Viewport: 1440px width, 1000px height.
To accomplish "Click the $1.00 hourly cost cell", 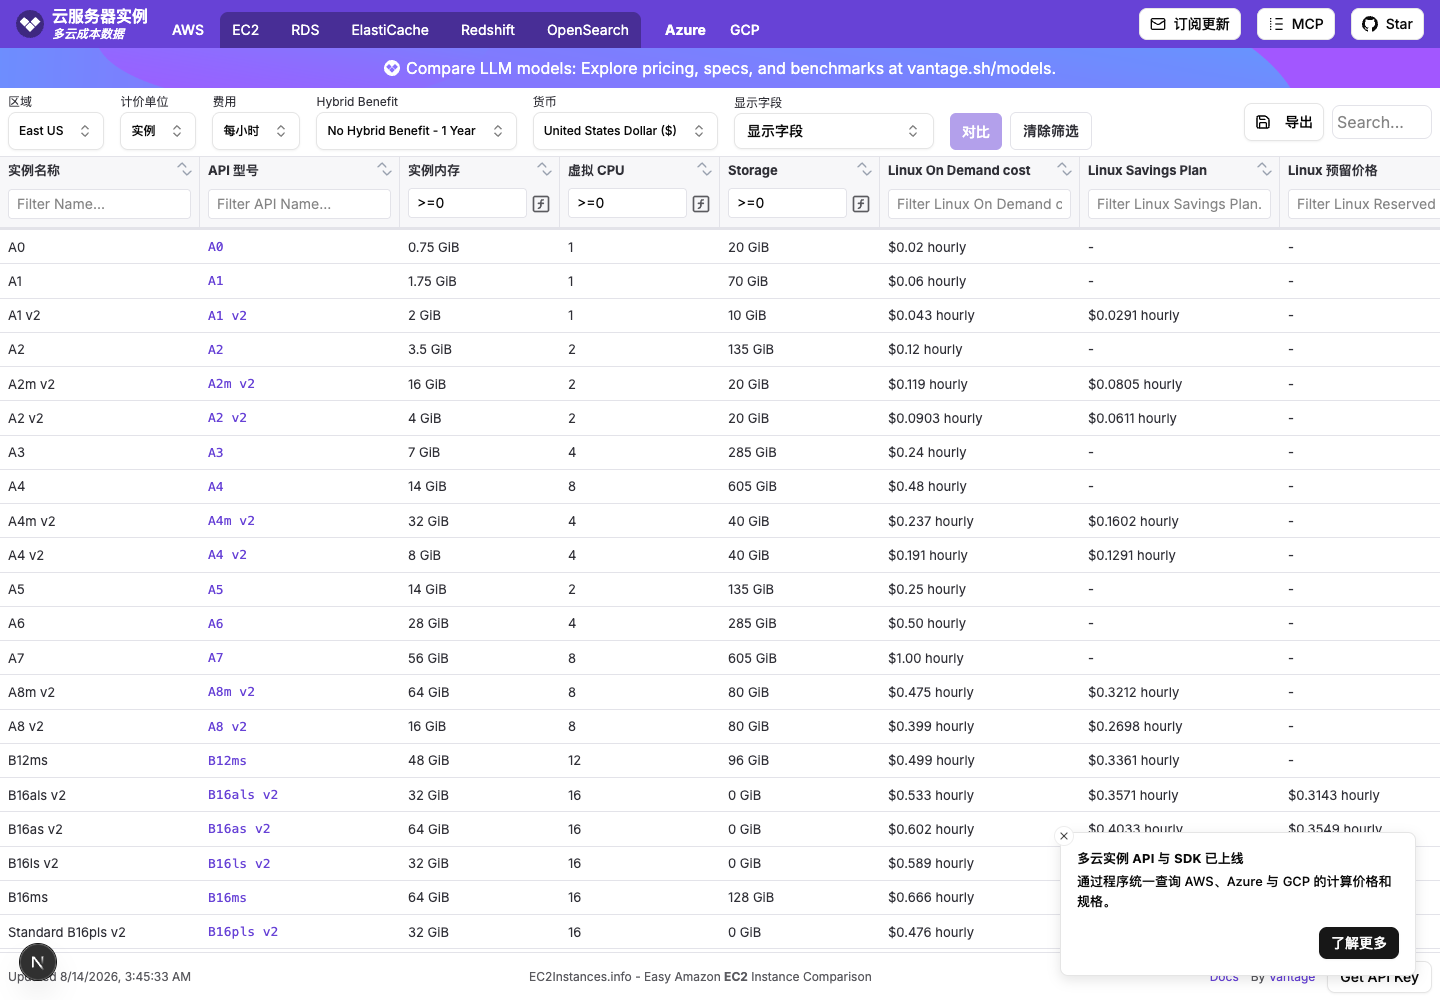I will pos(926,658).
